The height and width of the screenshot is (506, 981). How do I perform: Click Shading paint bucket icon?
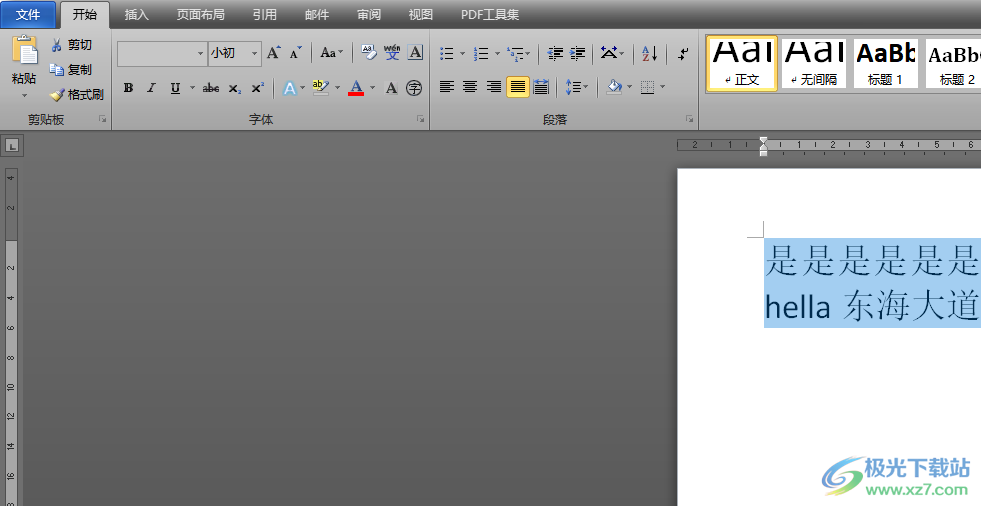[x=614, y=87]
